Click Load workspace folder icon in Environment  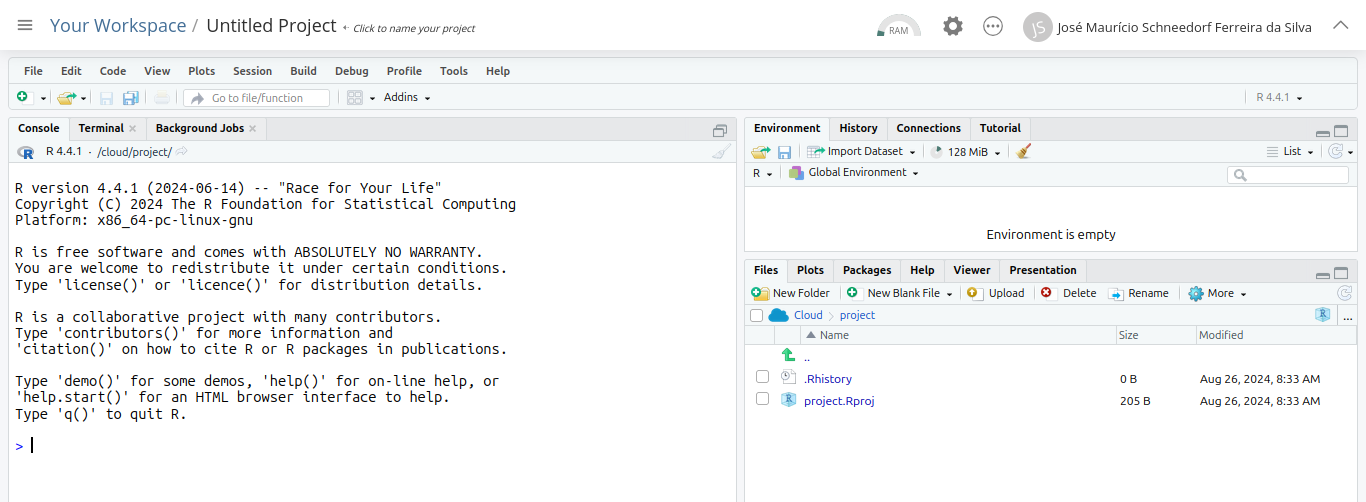click(x=761, y=152)
